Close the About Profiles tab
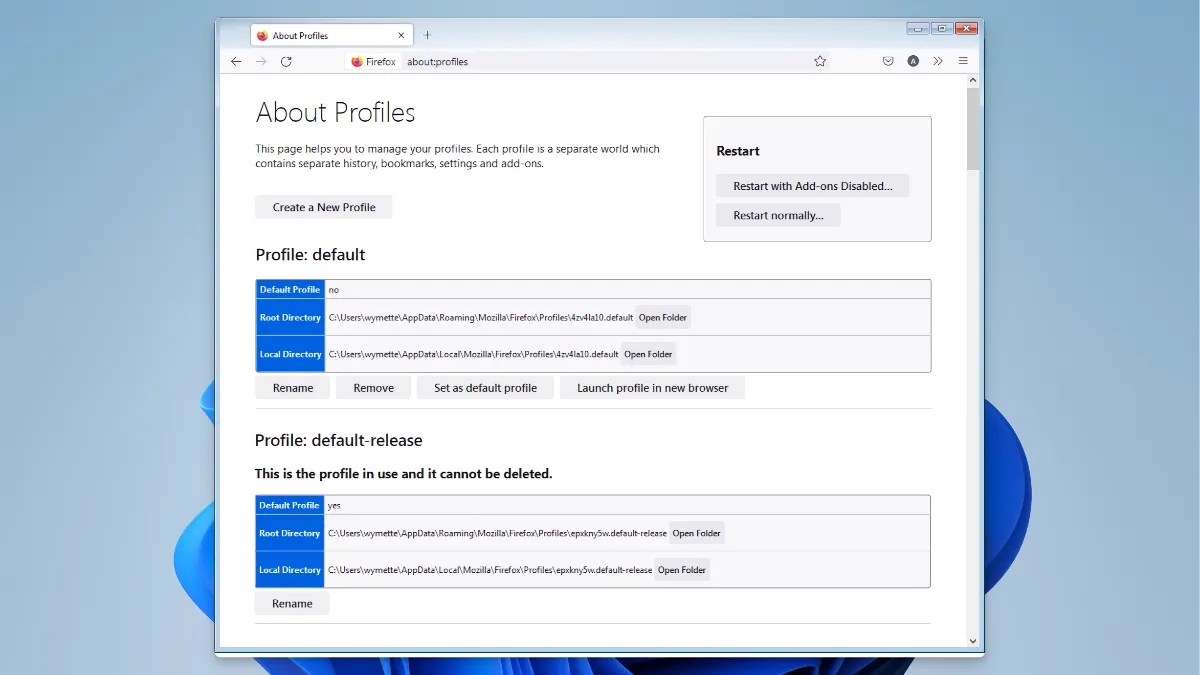Viewport: 1200px width, 675px height. (x=402, y=35)
